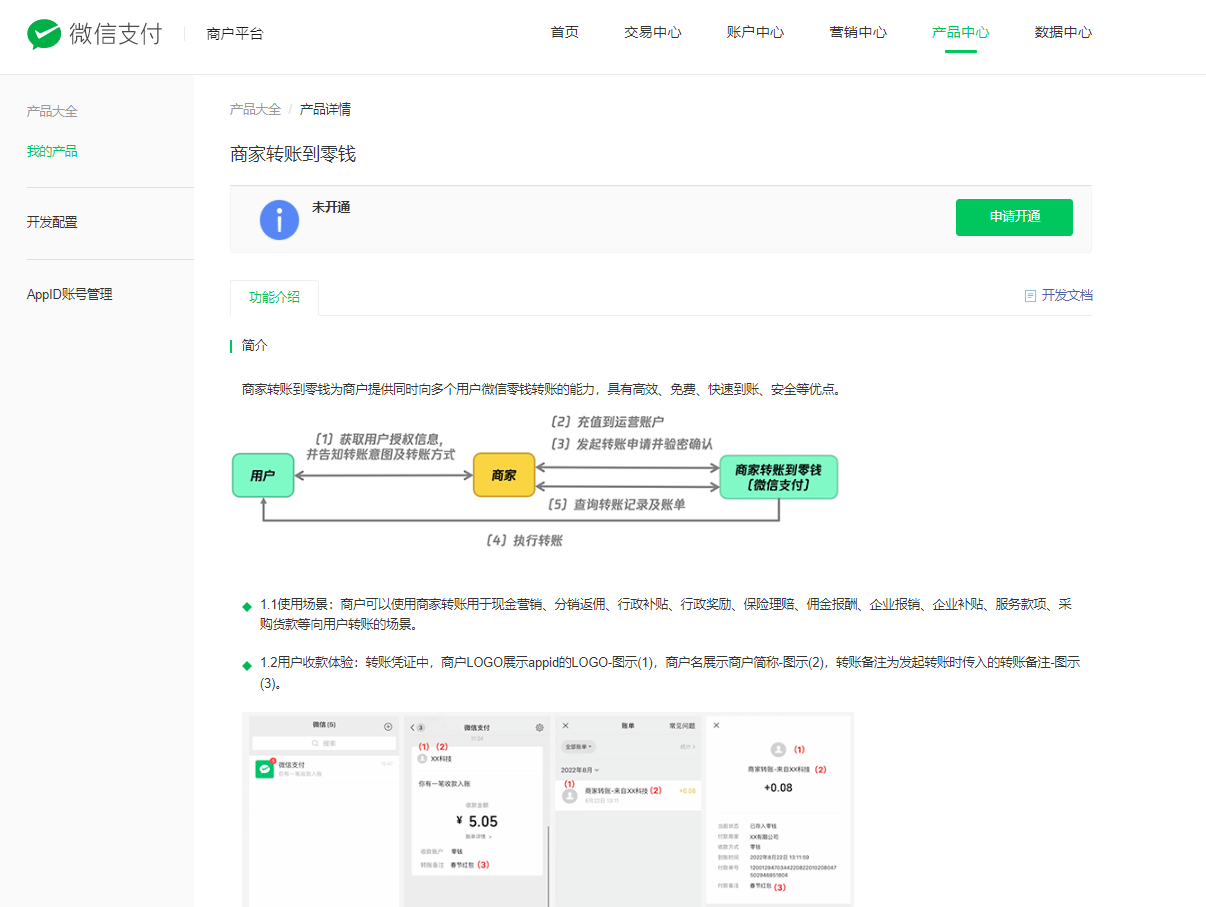Select 产品中心 from the top menu

(x=960, y=32)
